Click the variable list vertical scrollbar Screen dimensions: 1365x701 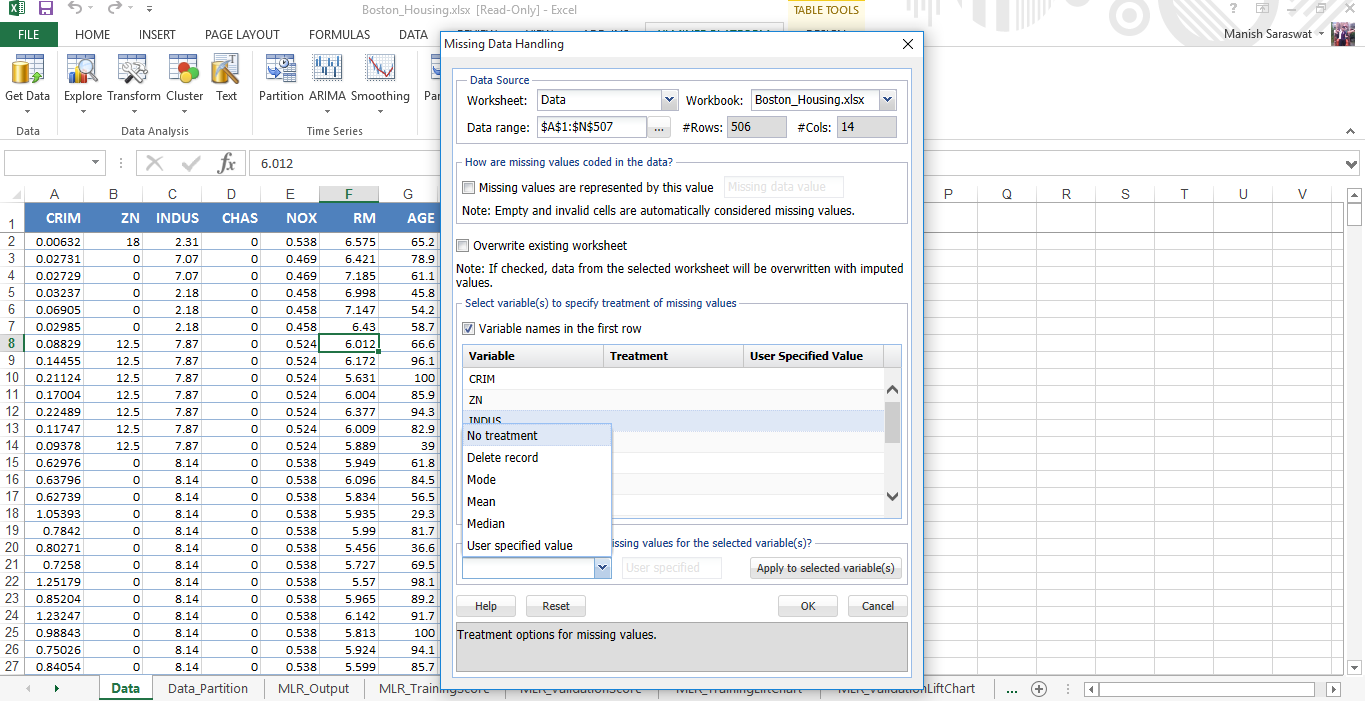892,422
